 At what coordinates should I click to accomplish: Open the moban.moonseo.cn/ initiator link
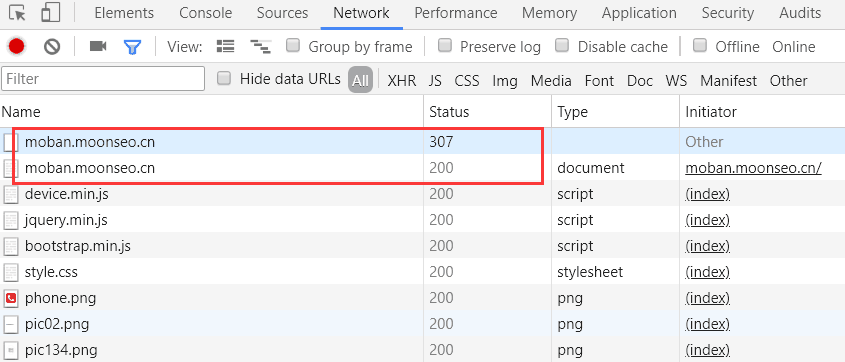753,169
